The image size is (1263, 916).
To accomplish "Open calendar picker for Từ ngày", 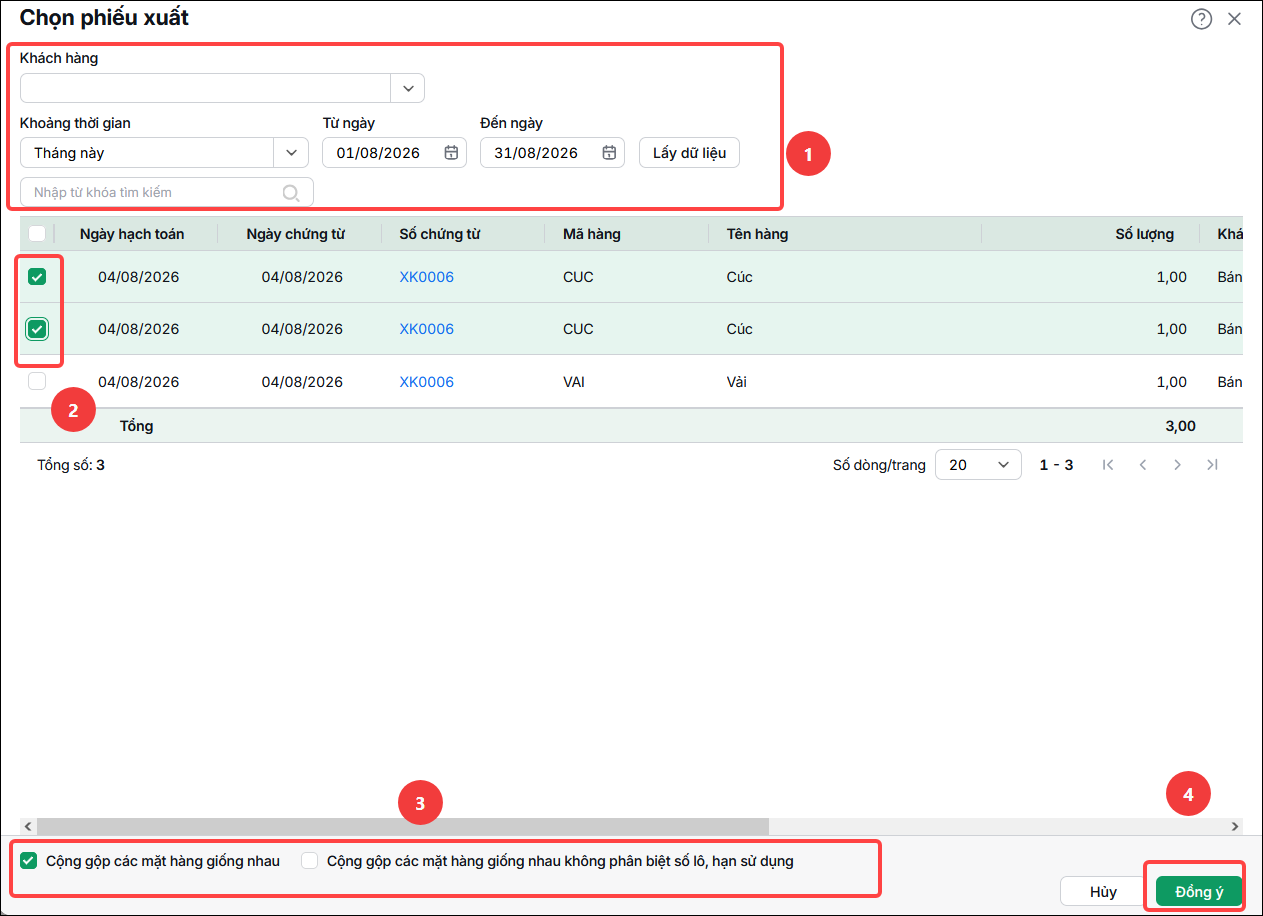I will (x=451, y=153).
